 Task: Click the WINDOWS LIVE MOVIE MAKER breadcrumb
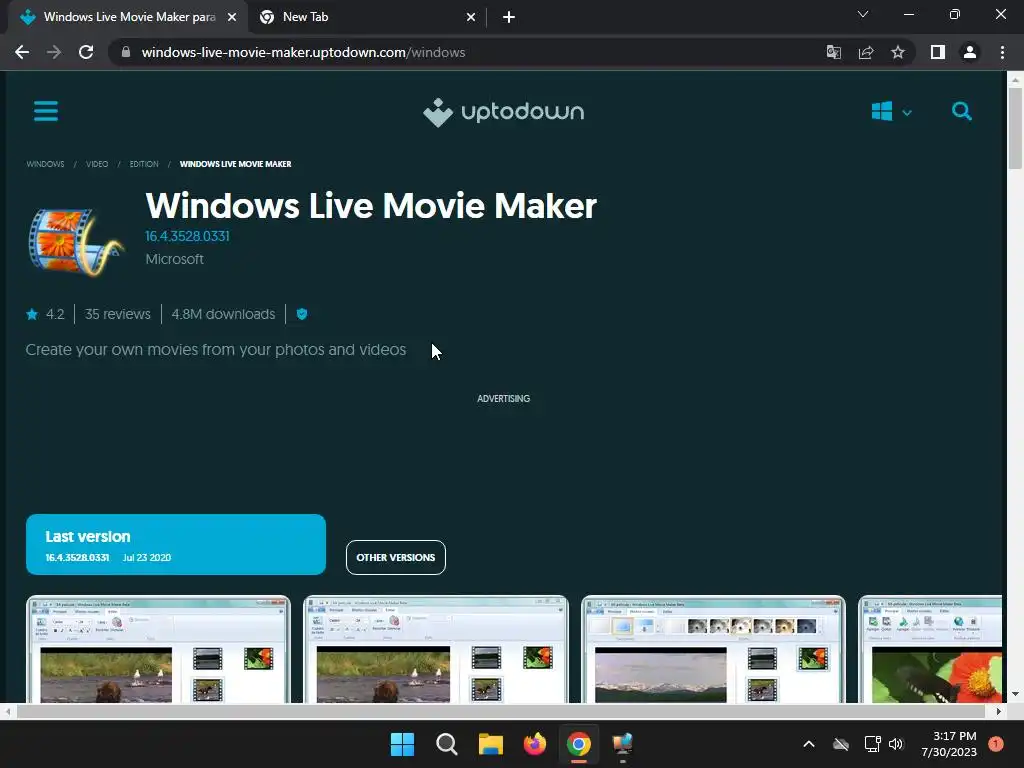[x=235, y=164]
